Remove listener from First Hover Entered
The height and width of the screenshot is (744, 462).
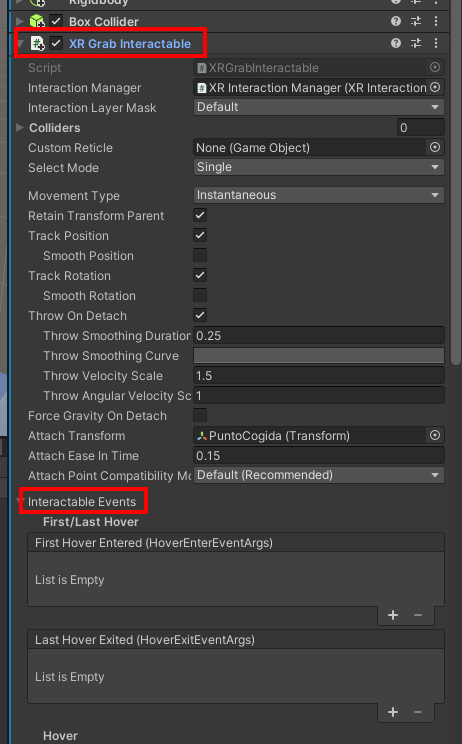pos(418,615)
